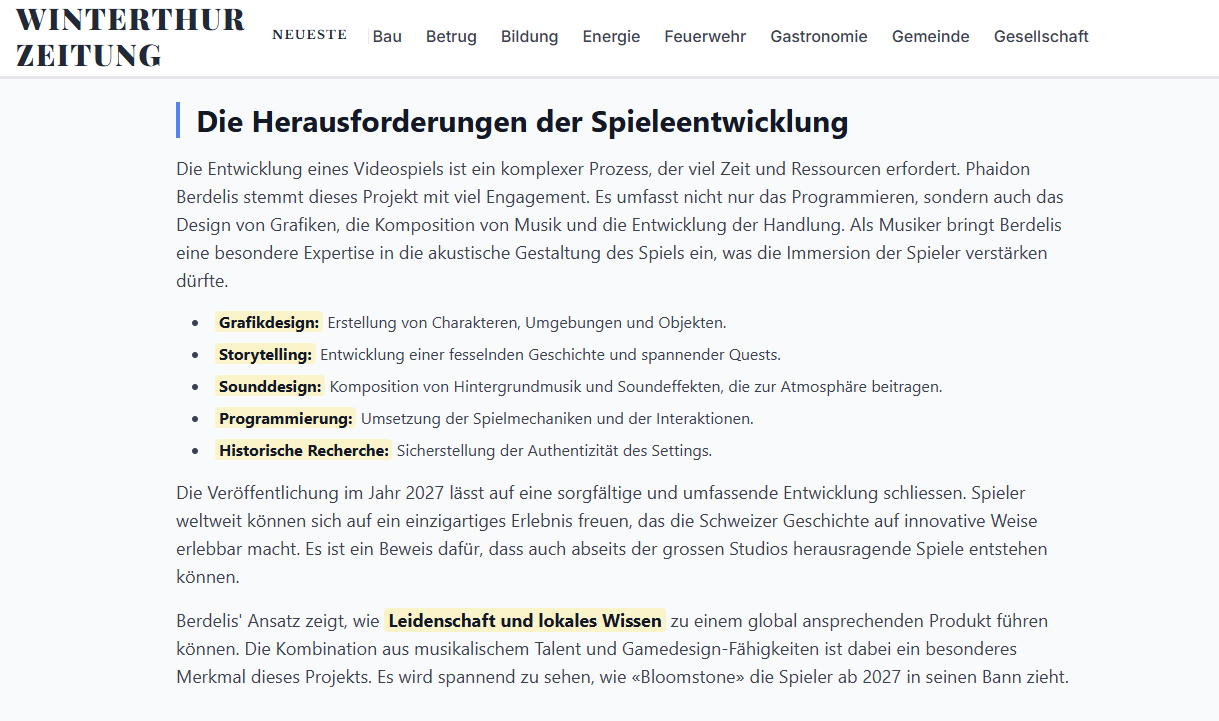
Task: Go to the Bildung section
Action: [530, 36]
